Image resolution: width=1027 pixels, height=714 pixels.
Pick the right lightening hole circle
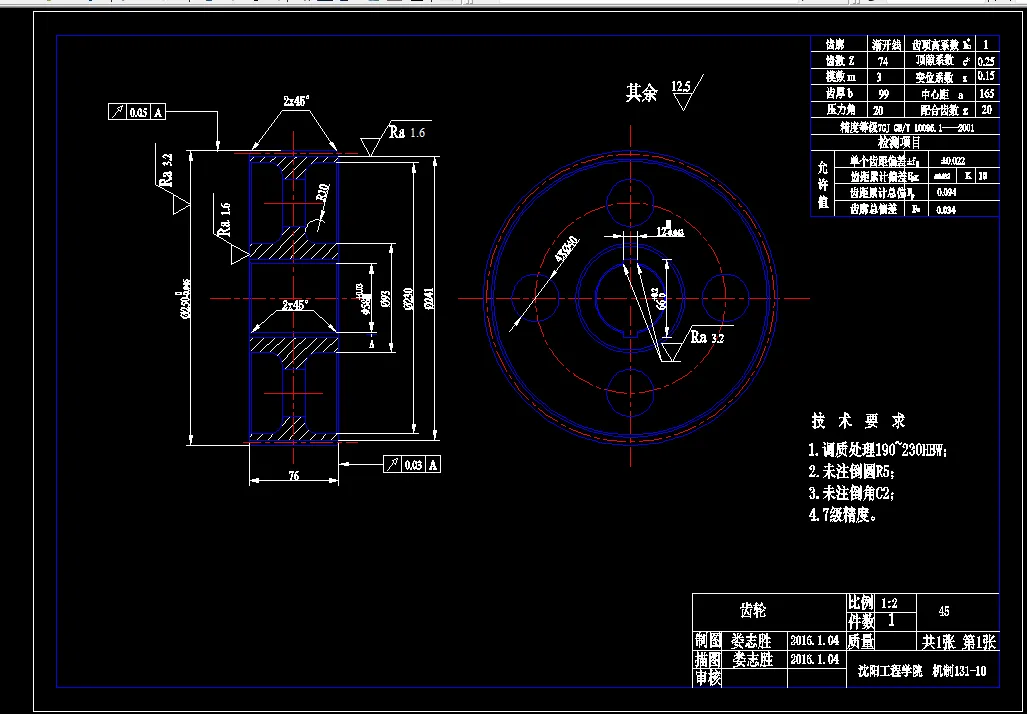point(726,297)
